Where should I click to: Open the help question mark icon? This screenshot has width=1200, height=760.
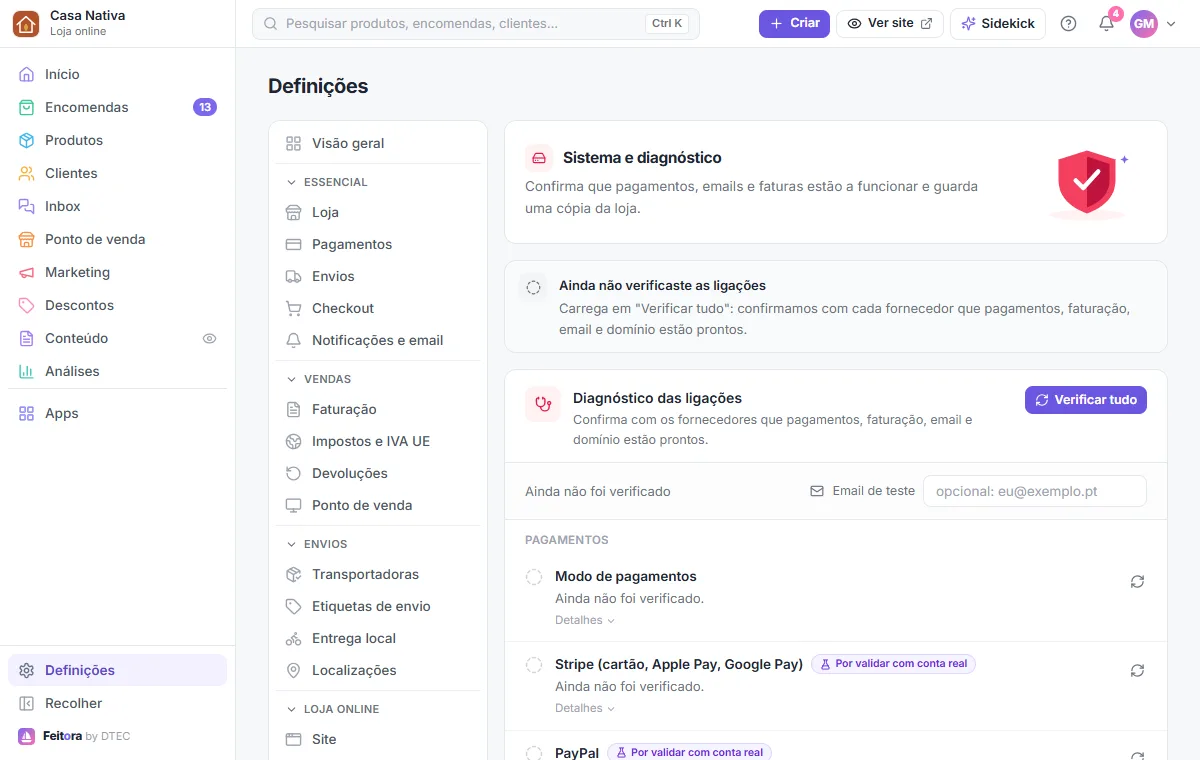click(x=1068, y=23)
